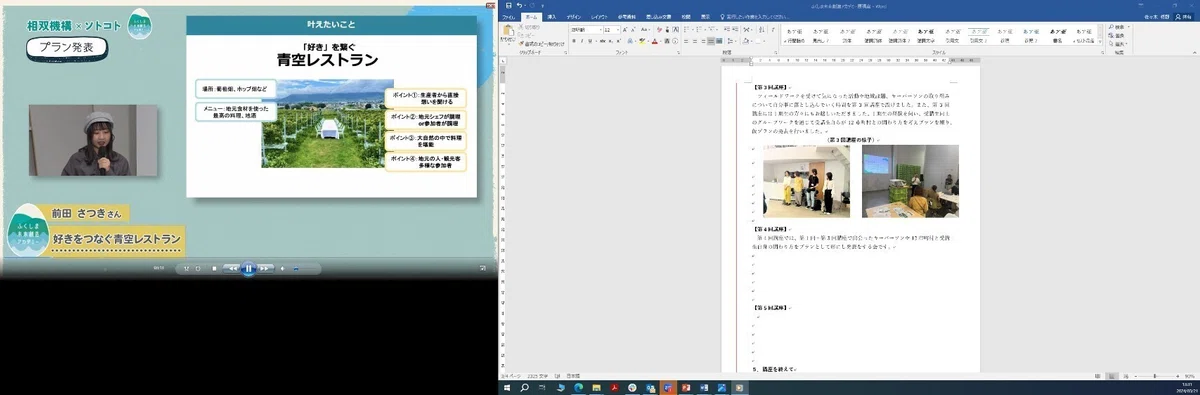Open Windows taskbar search
This screenshot has height=395, width=1200.
point(525,388)
